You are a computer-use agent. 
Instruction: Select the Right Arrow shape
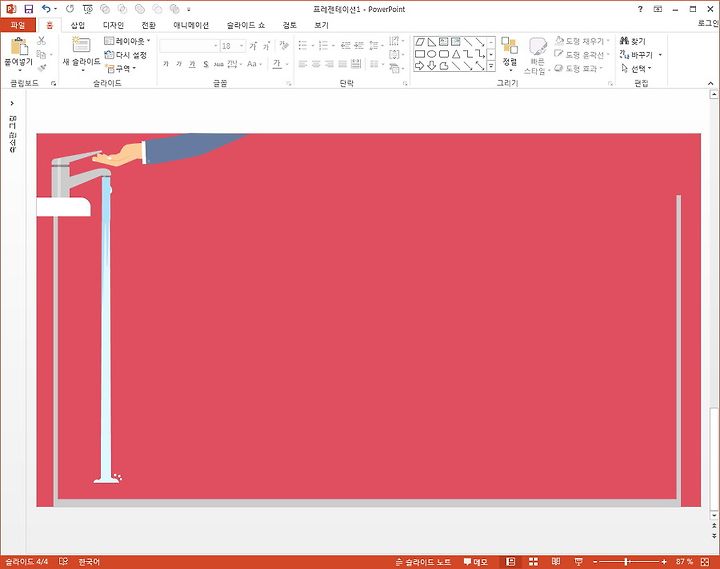420,66
